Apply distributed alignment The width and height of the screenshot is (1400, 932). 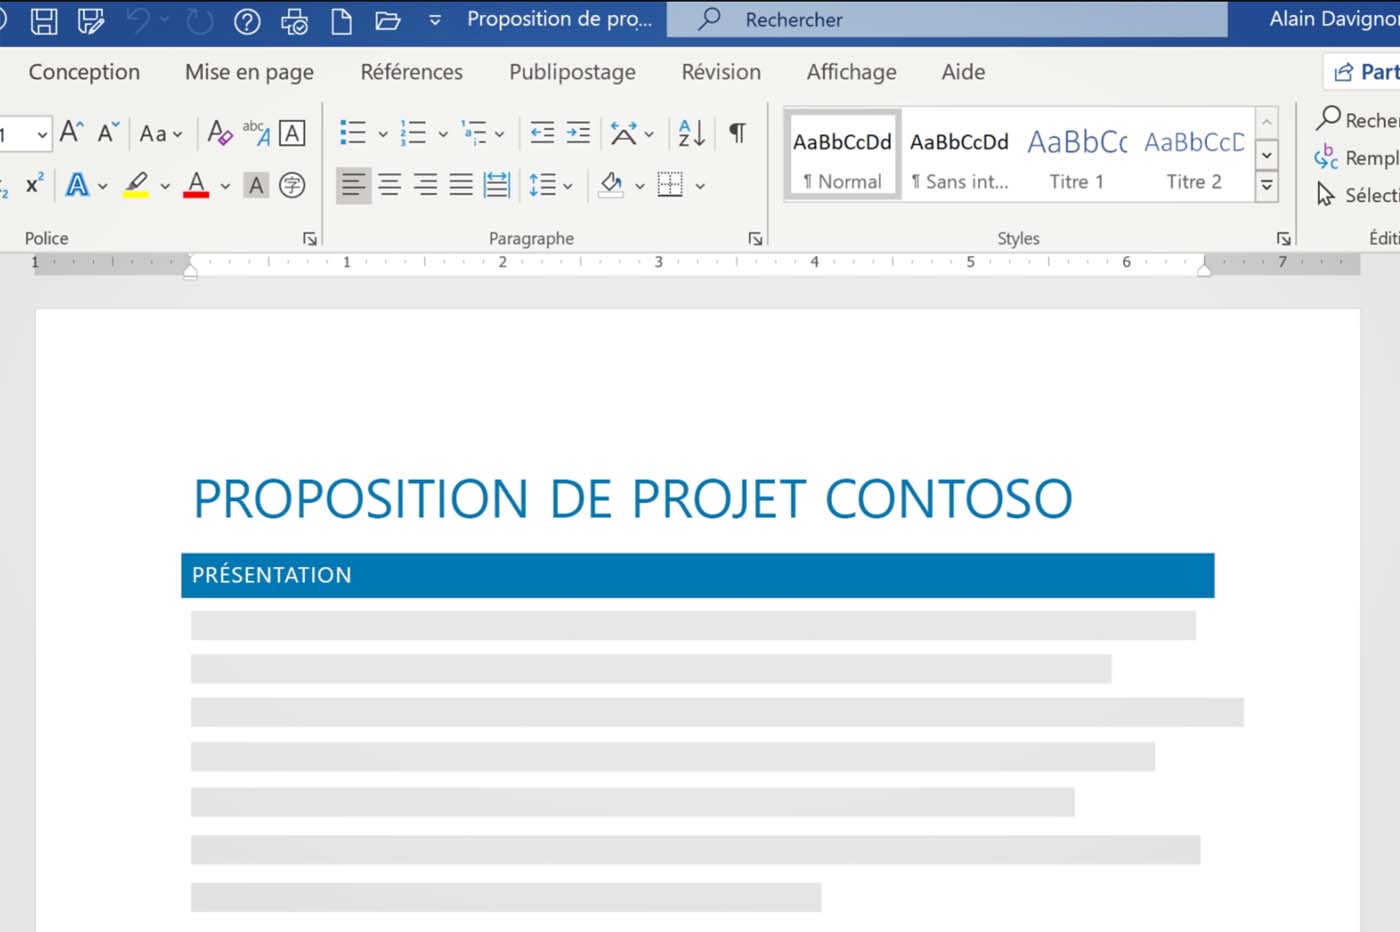(x=496, y=185)
